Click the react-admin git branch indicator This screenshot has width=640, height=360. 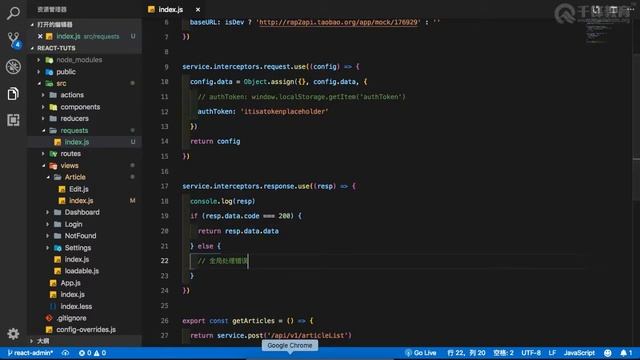tap(30, 353)
